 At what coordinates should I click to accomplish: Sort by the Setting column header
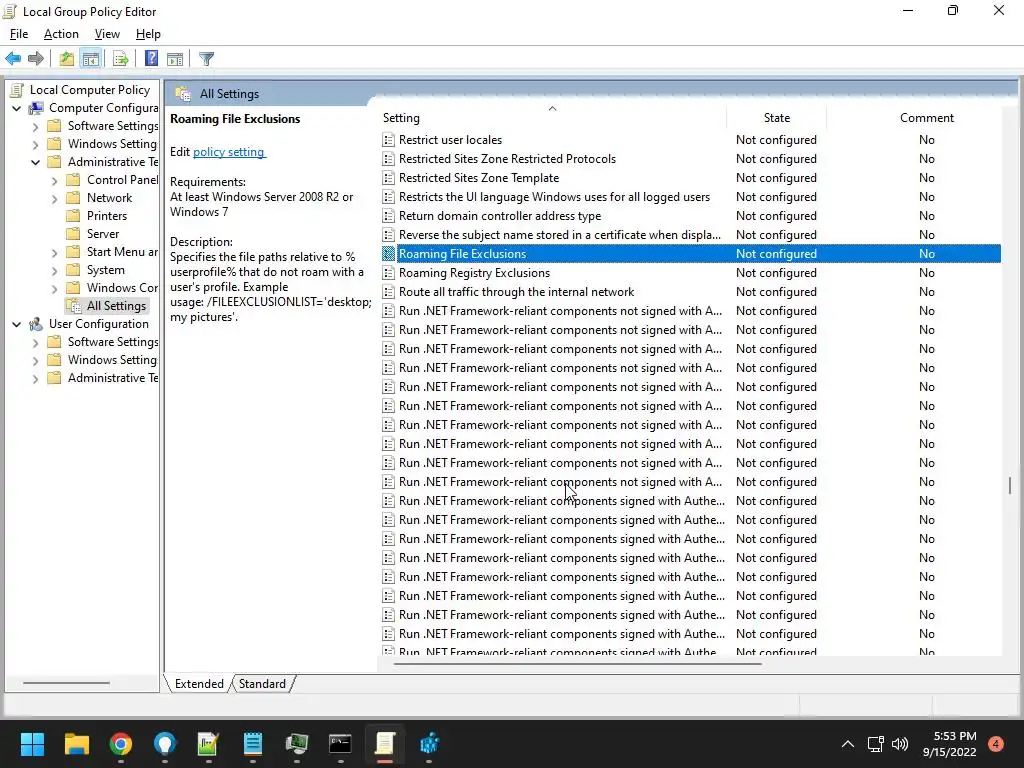point(552,118)
